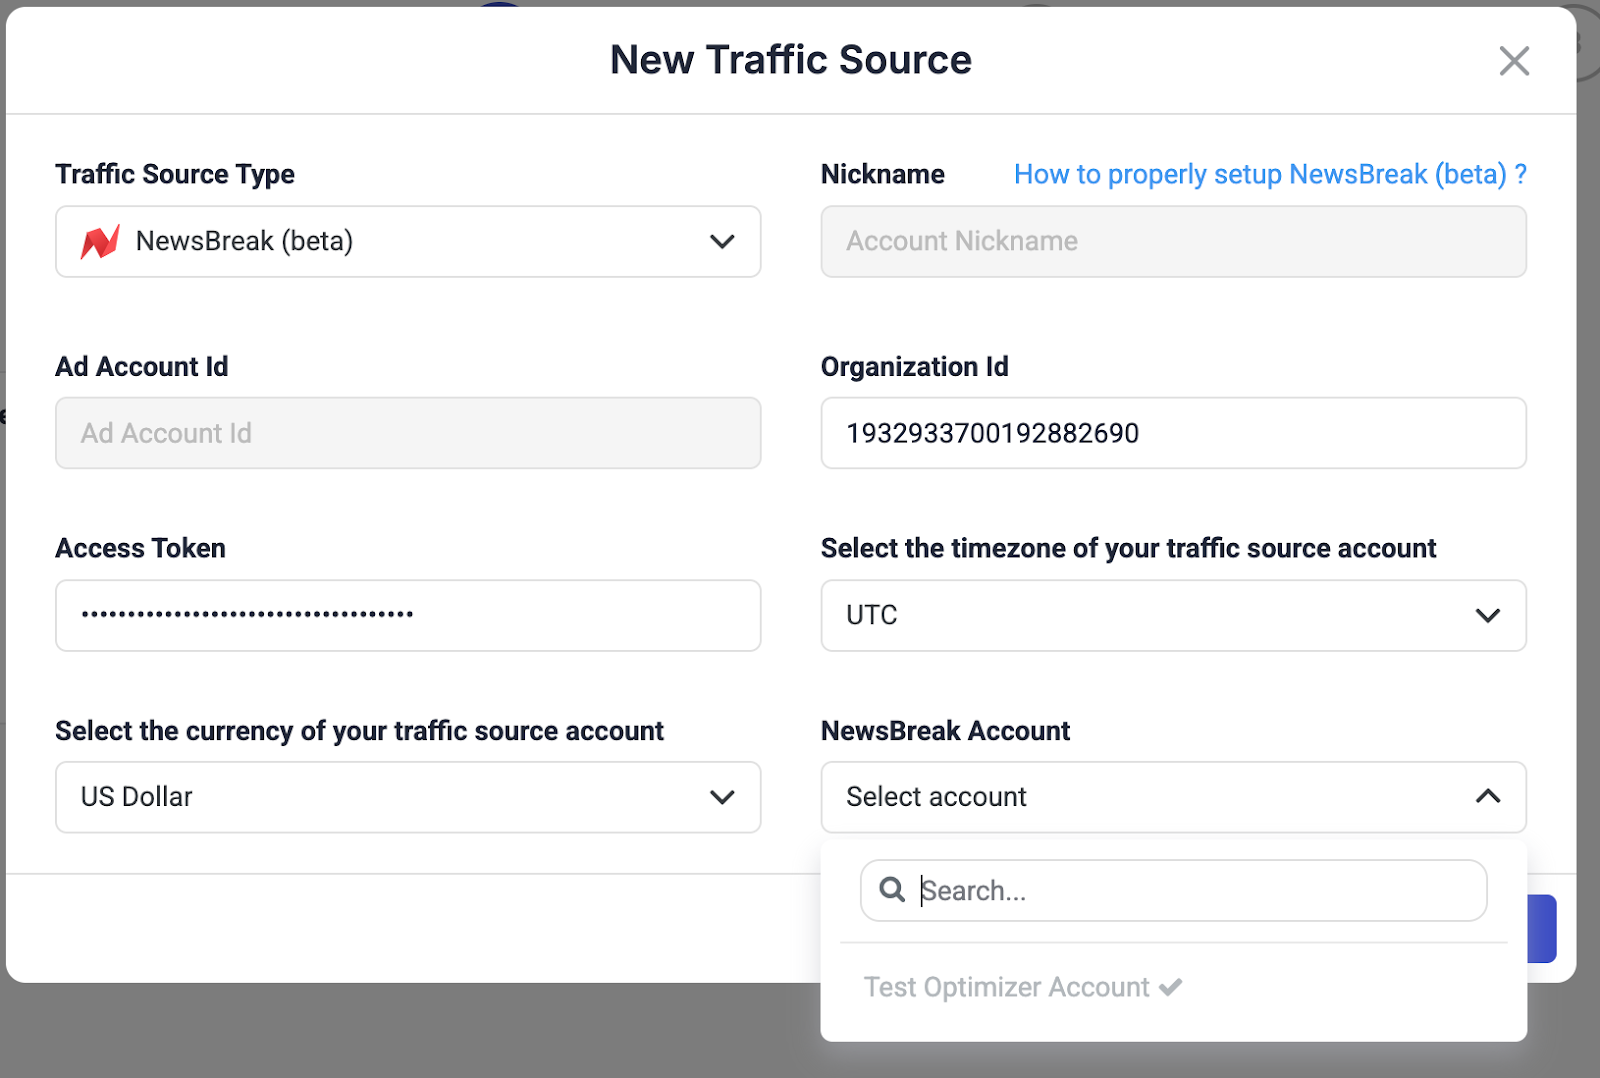Click into the Organization Id field
This screenshot has width=1600, height=1078.
(x=1173, y=433)
